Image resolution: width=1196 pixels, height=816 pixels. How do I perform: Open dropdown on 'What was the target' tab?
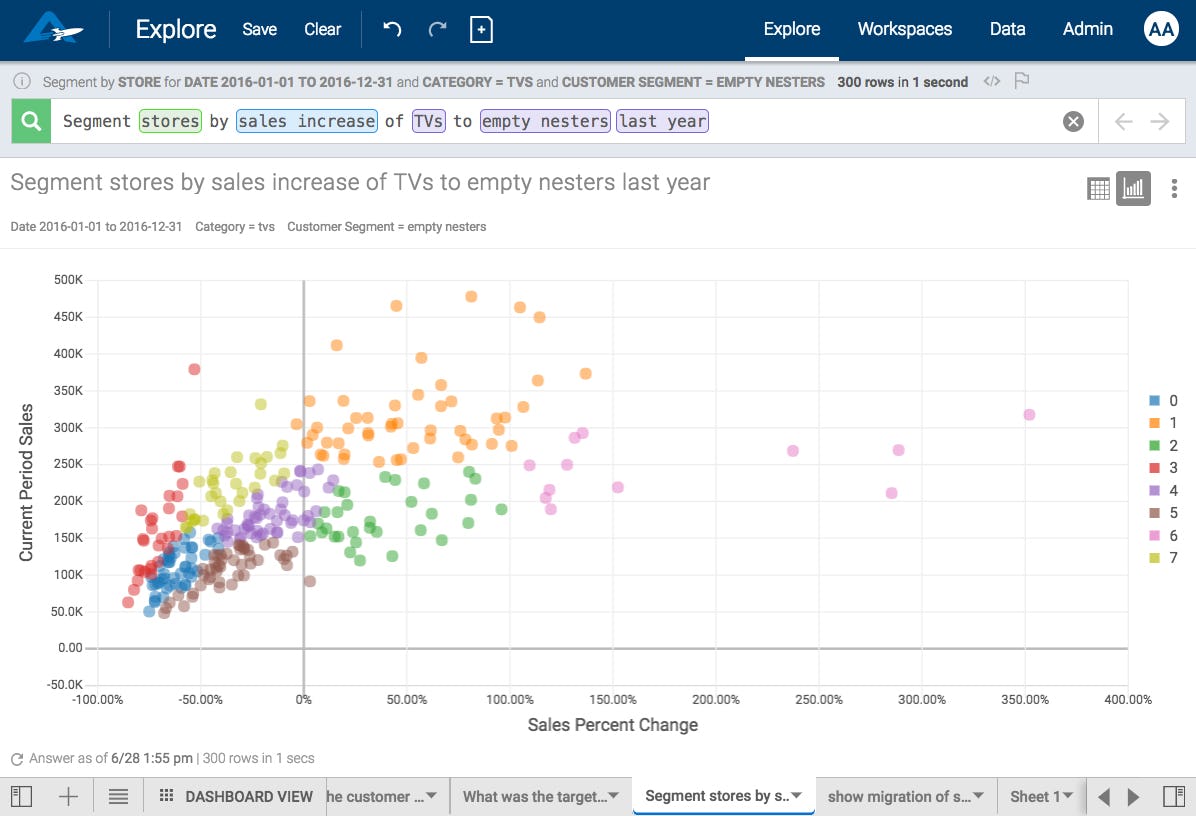pos(613,795)
